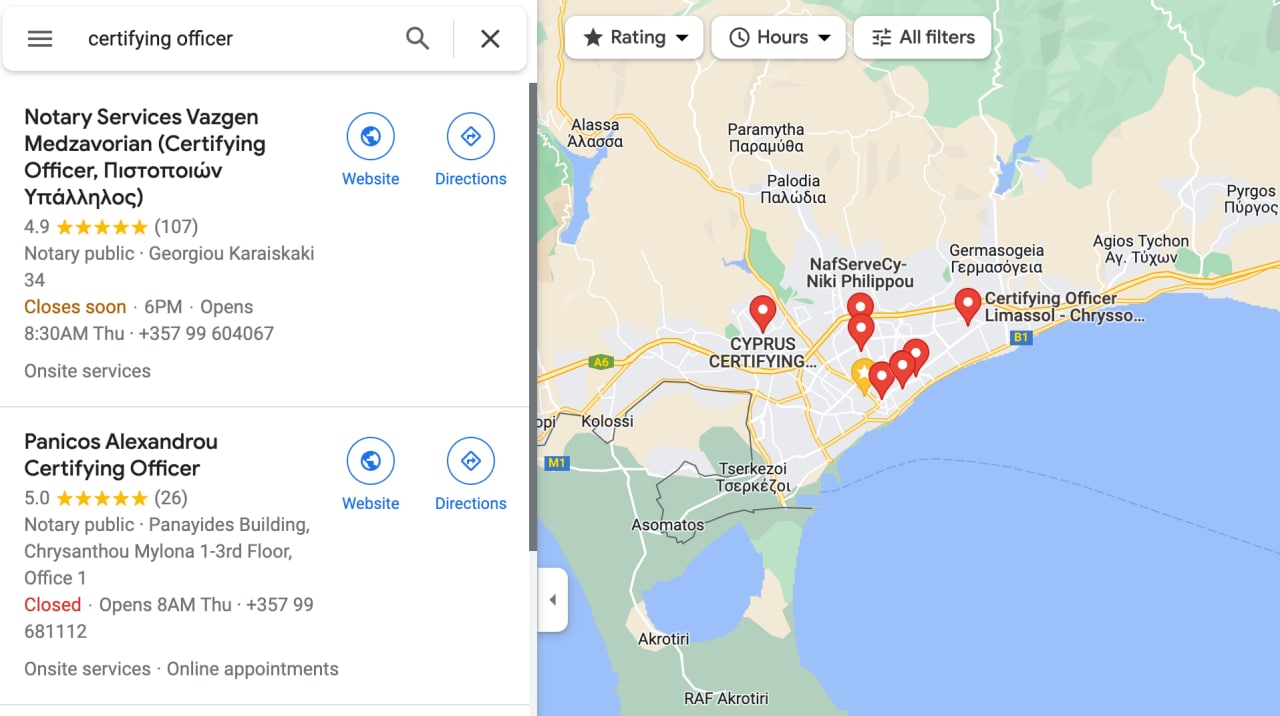Collapse the side panel with the arrow

[x=553, y=600]
